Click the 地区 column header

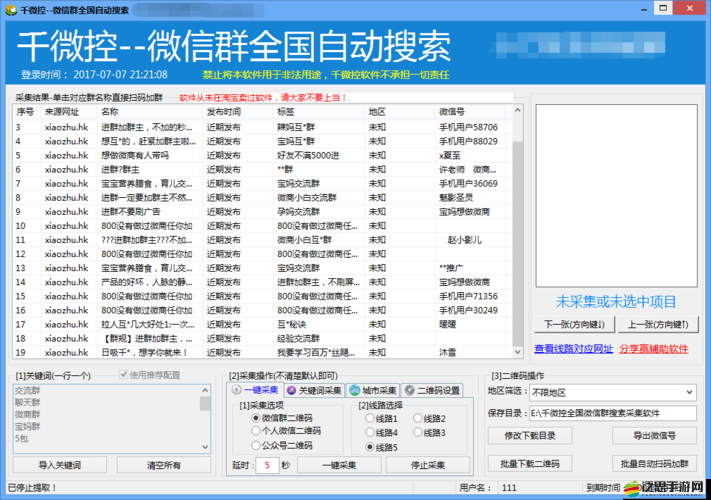click(x=399, y=112)
